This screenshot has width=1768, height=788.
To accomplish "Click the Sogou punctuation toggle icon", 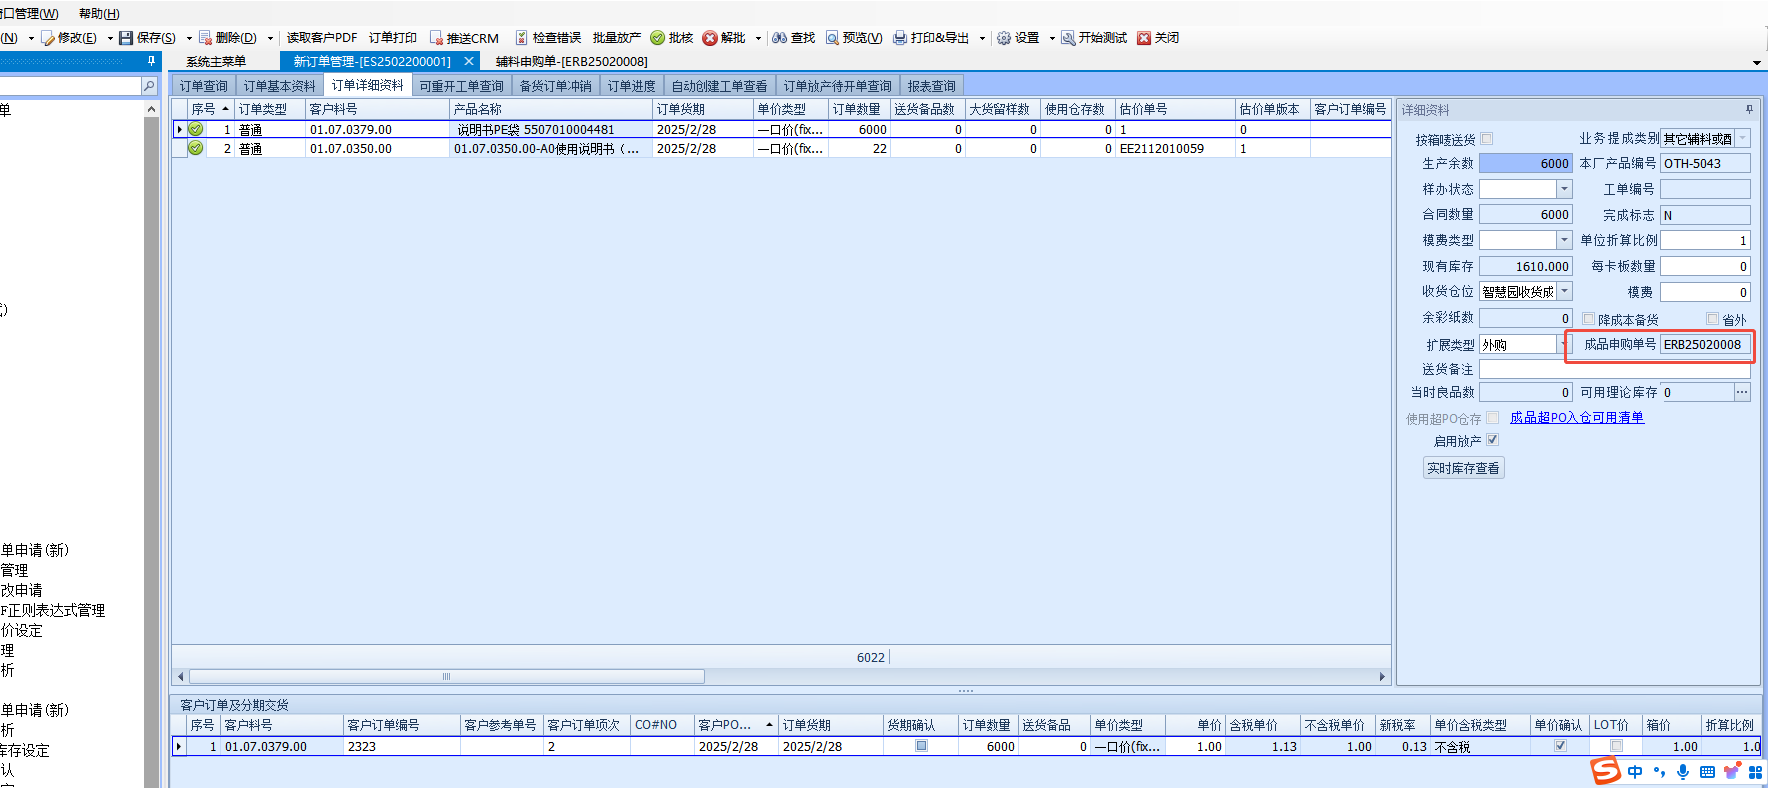I will pyautogui.click(x=1660, y=772).
